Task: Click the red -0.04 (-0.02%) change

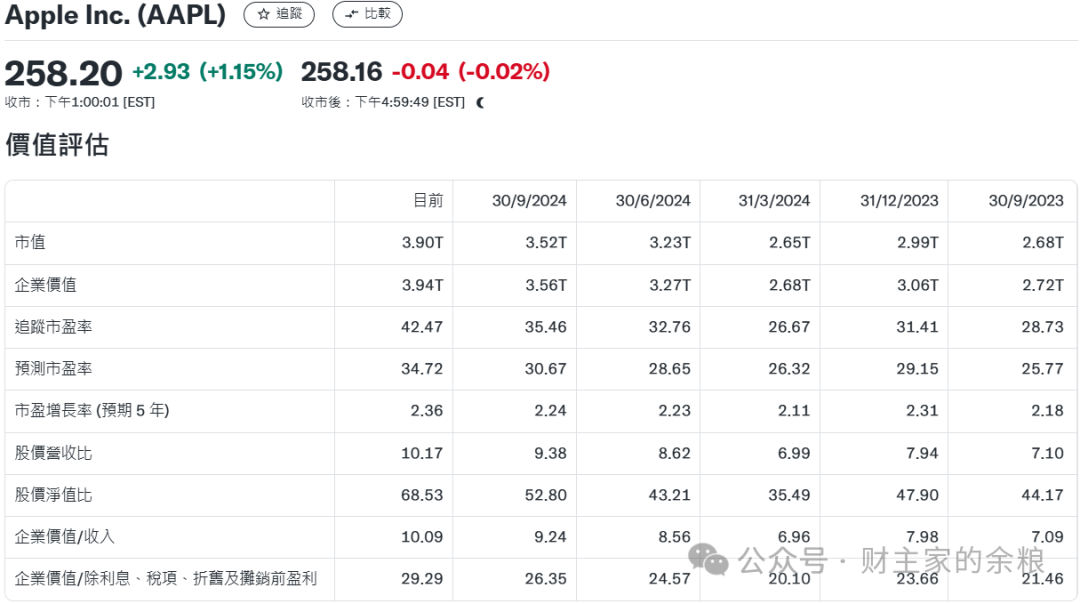Action: (x=471, y=72)
